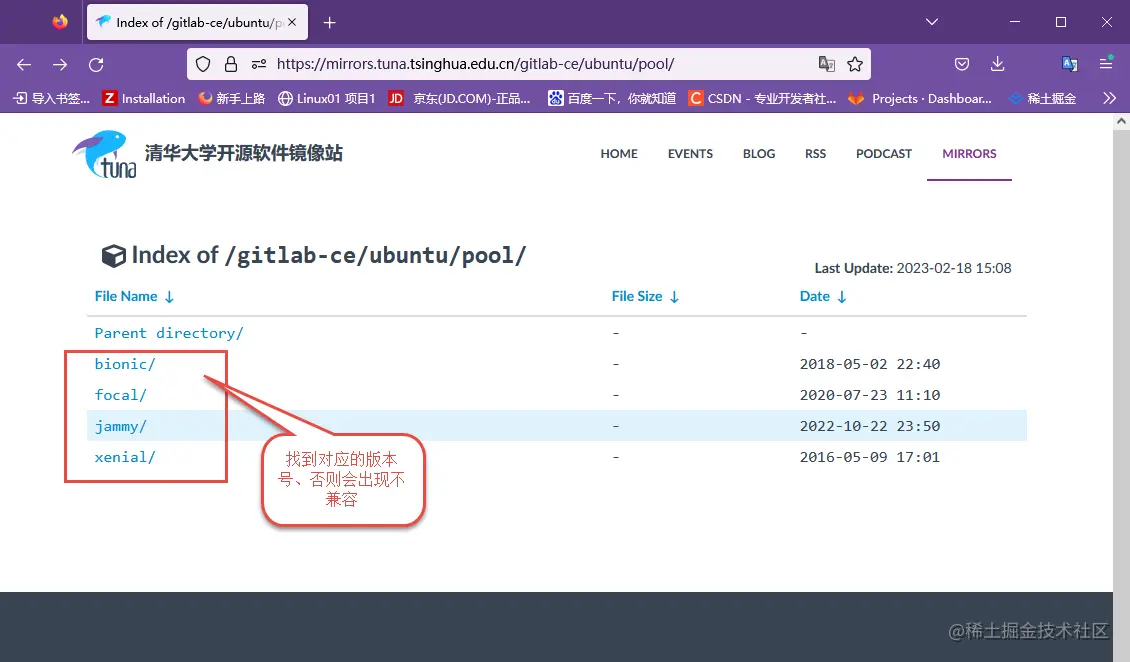The width and height of the screenshot is (1130, 662).
Task: Go back to the previous page
Action: (x=24, y=64)
